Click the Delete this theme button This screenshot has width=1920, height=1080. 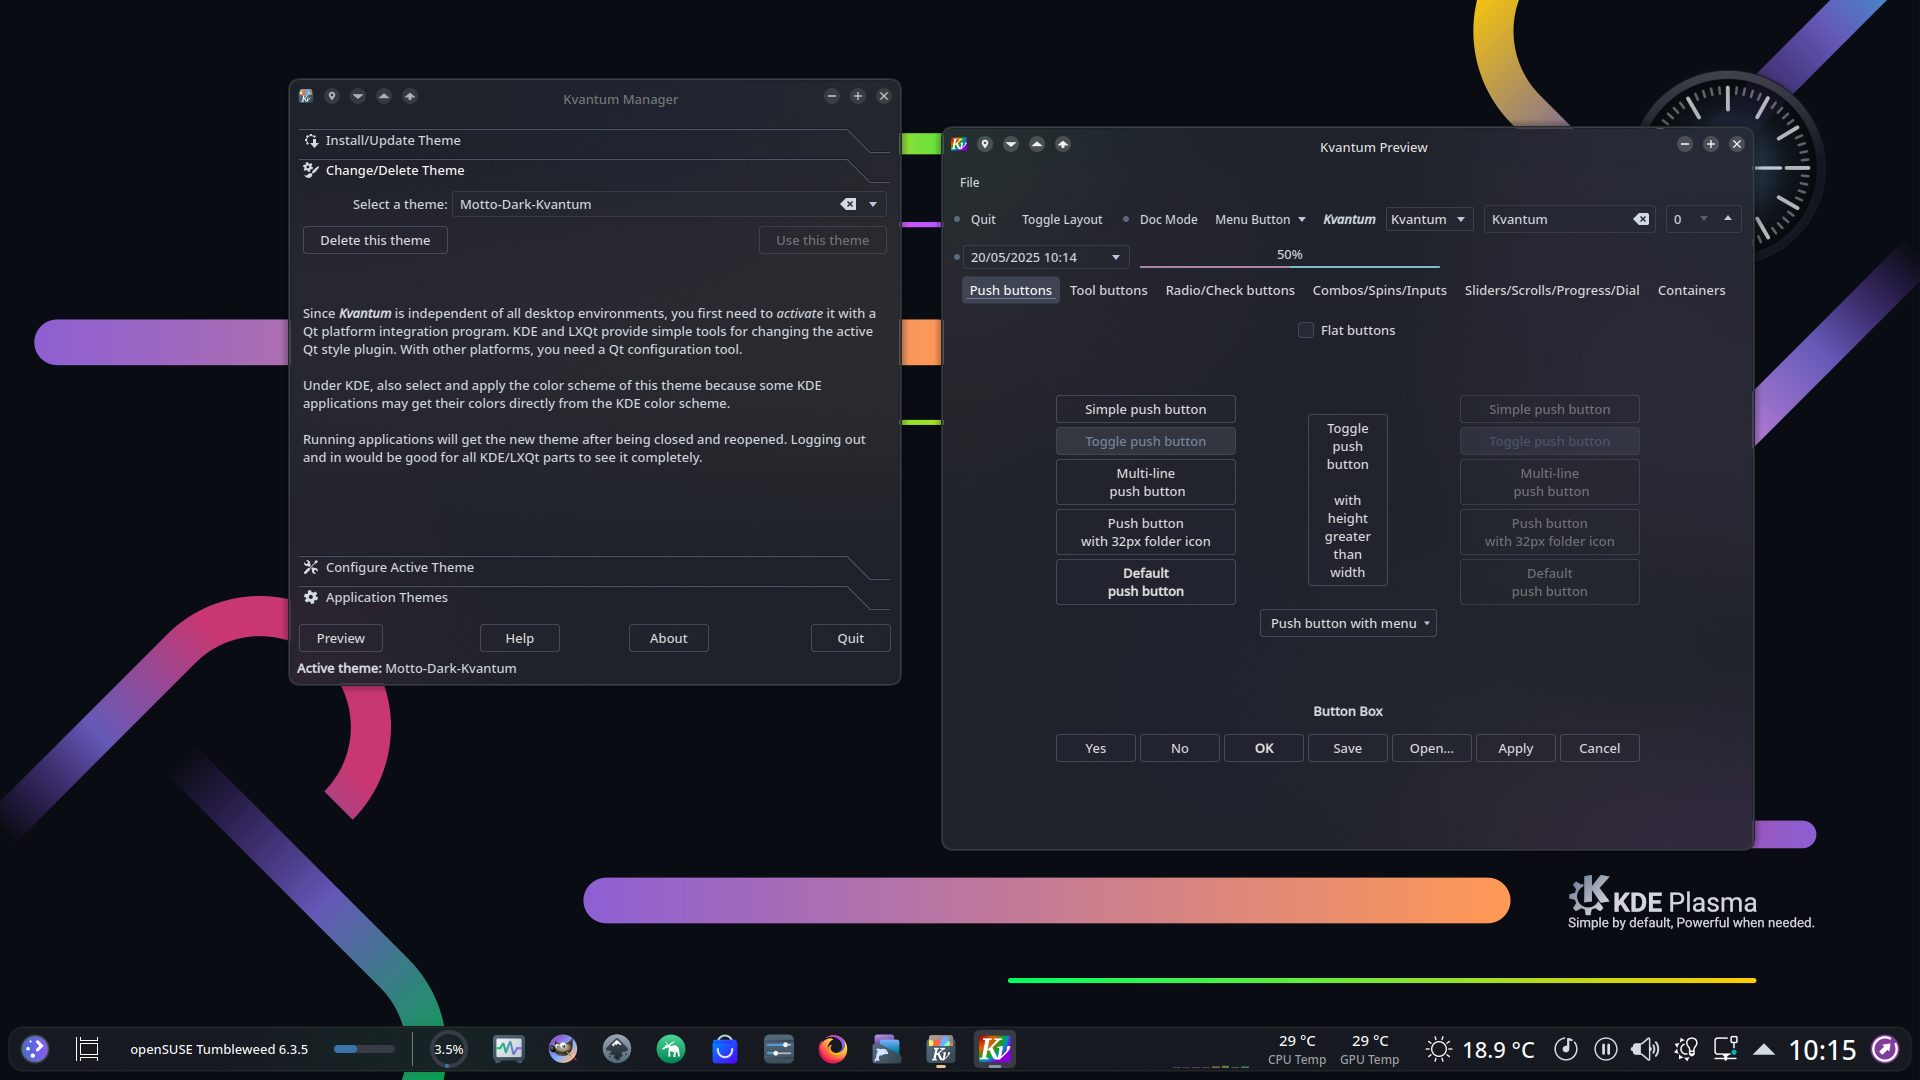pos(375,240)
